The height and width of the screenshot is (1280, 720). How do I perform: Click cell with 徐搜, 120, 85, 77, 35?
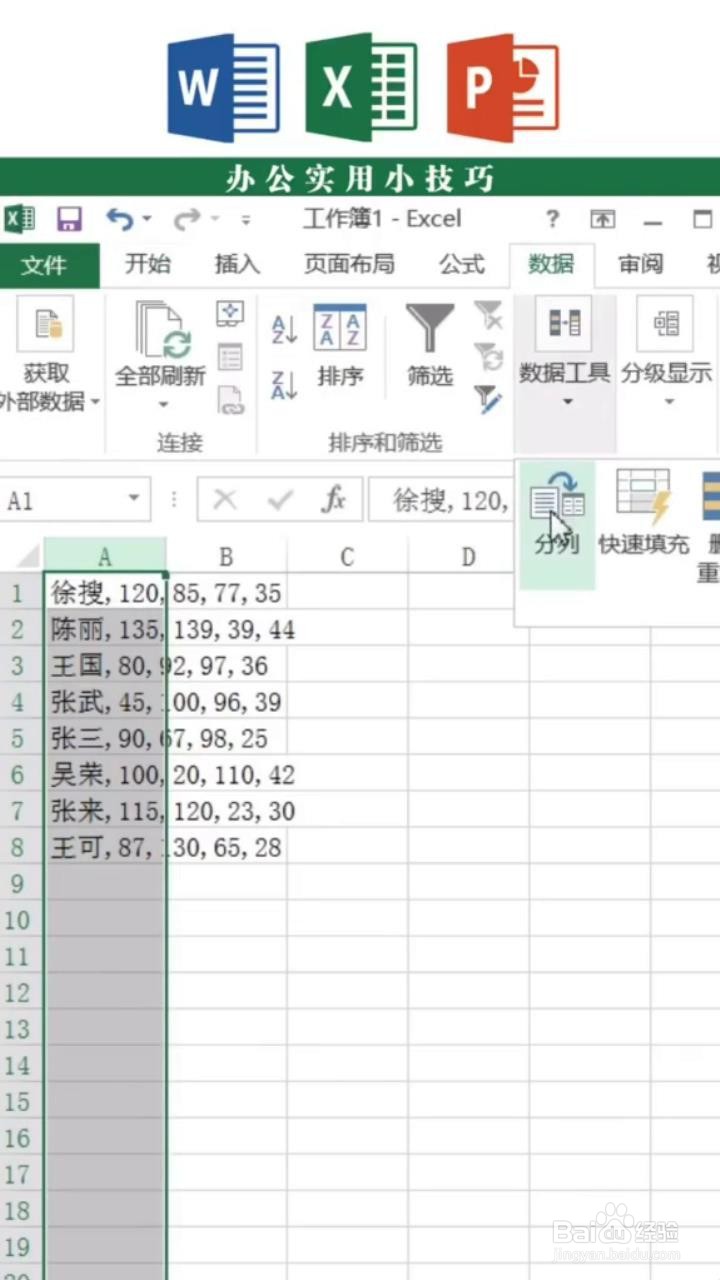[105, 593]
